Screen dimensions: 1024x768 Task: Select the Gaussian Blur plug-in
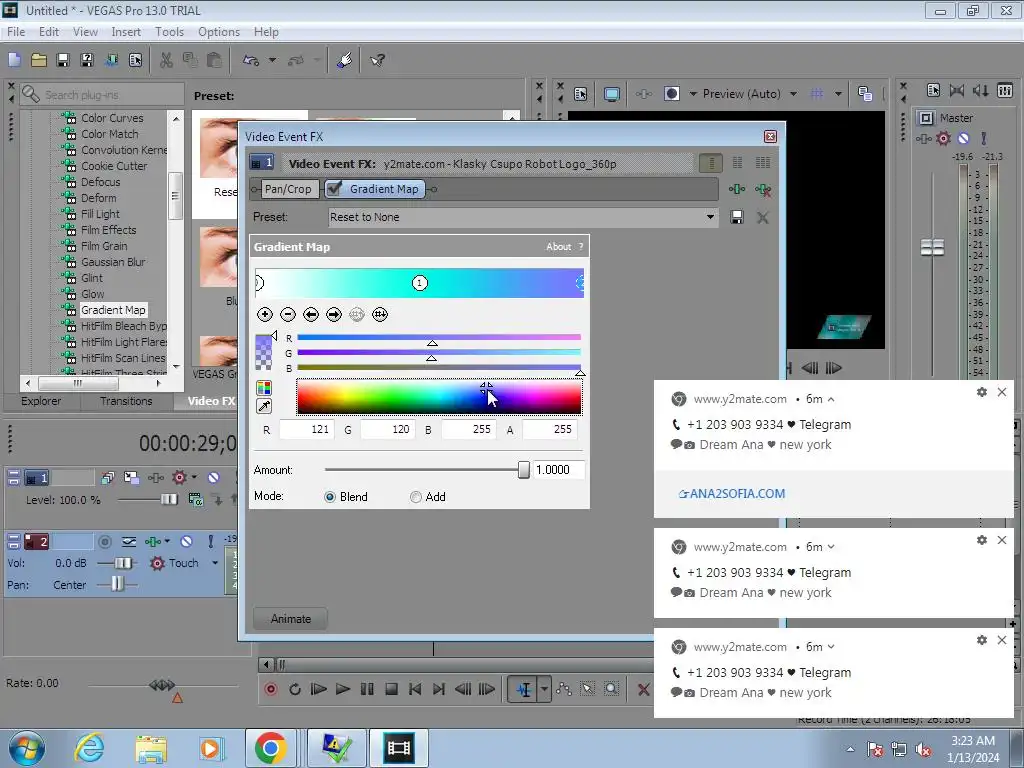pos(112,262)
